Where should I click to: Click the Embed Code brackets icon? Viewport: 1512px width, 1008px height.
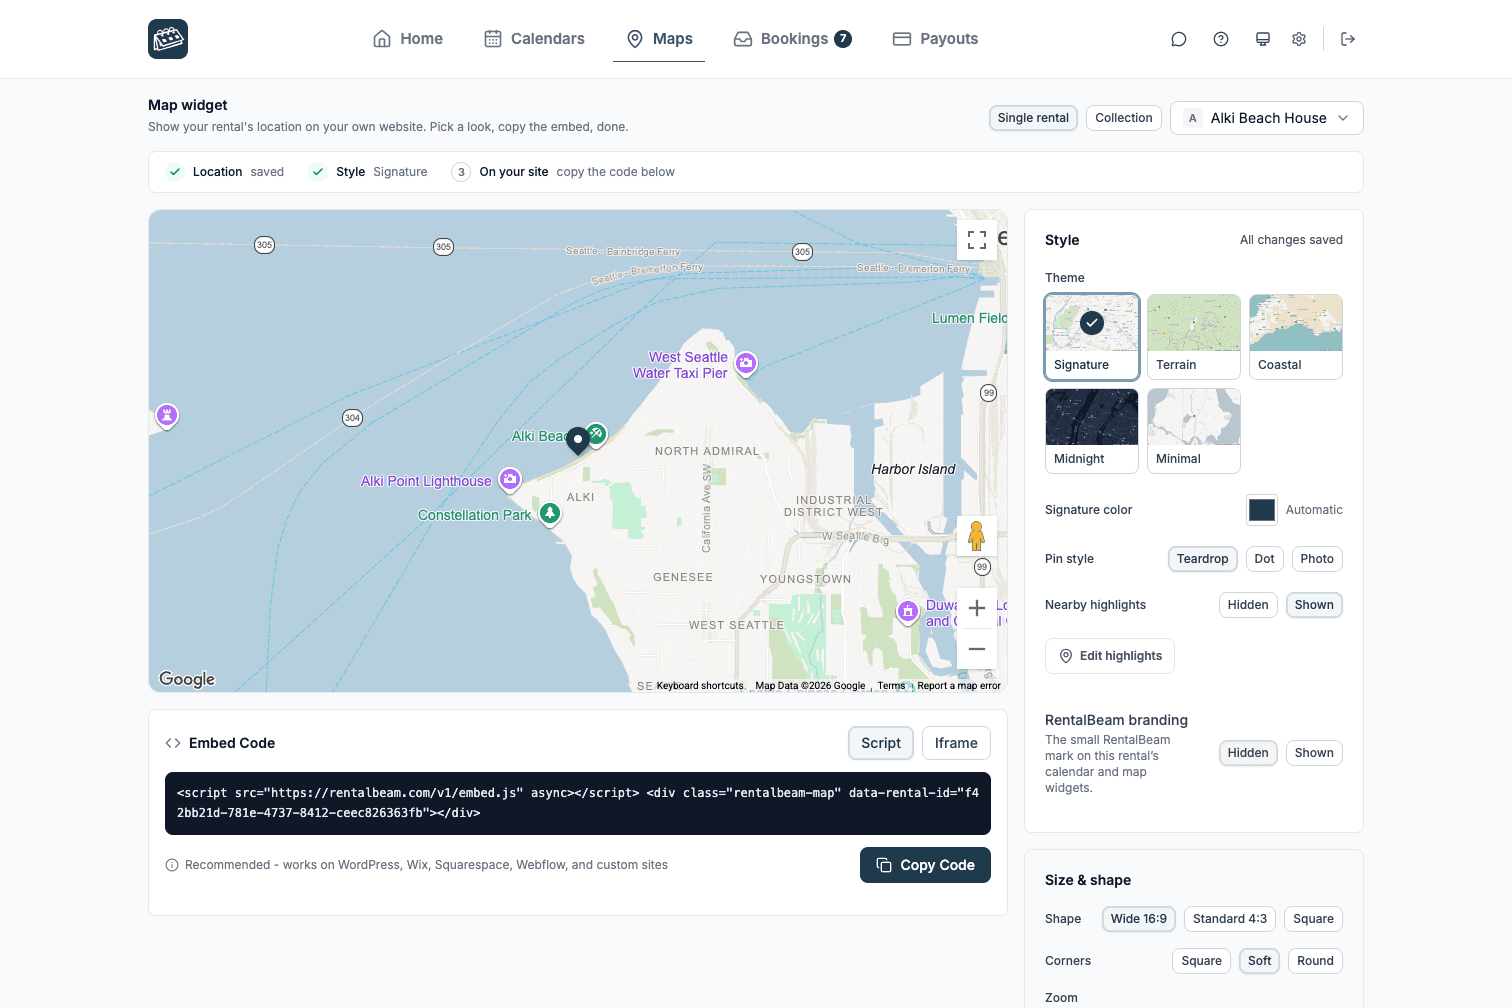pyautogui.click(x=173, y=743)
